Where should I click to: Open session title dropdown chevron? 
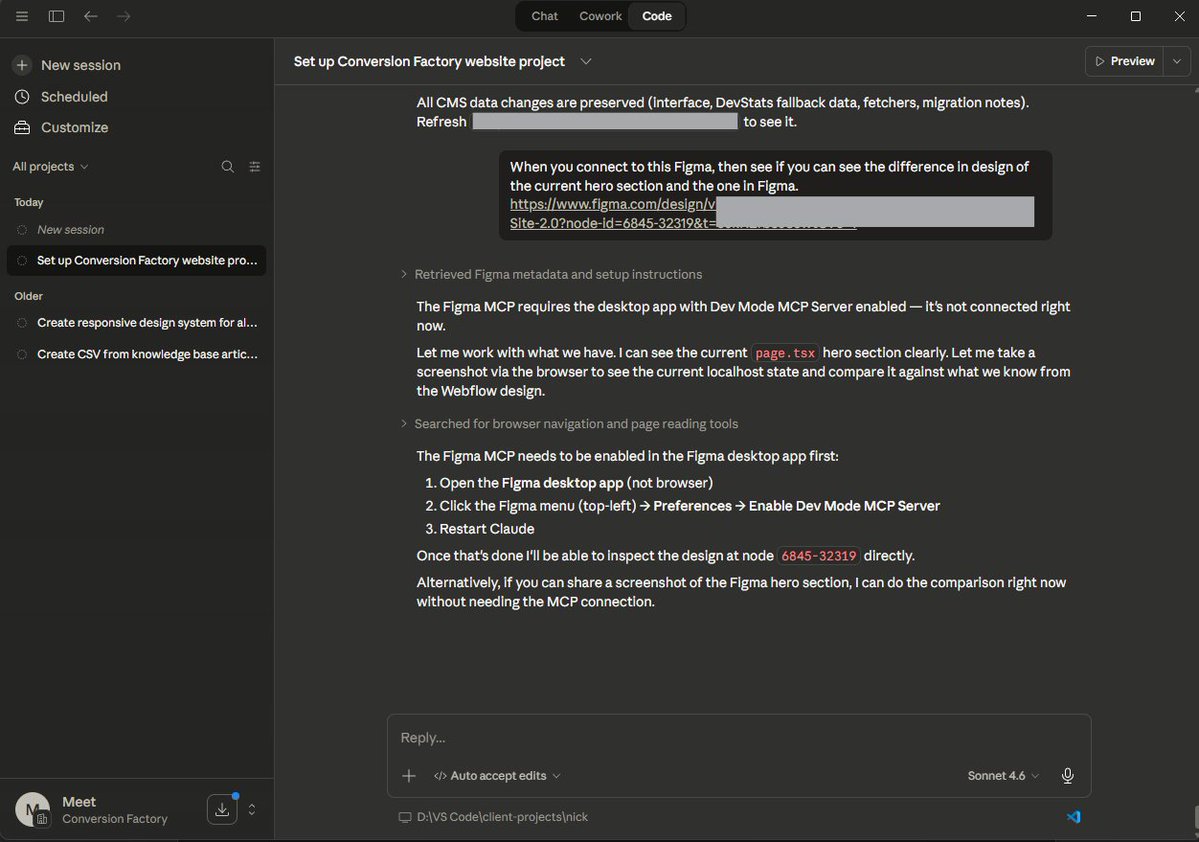(586, 61)
